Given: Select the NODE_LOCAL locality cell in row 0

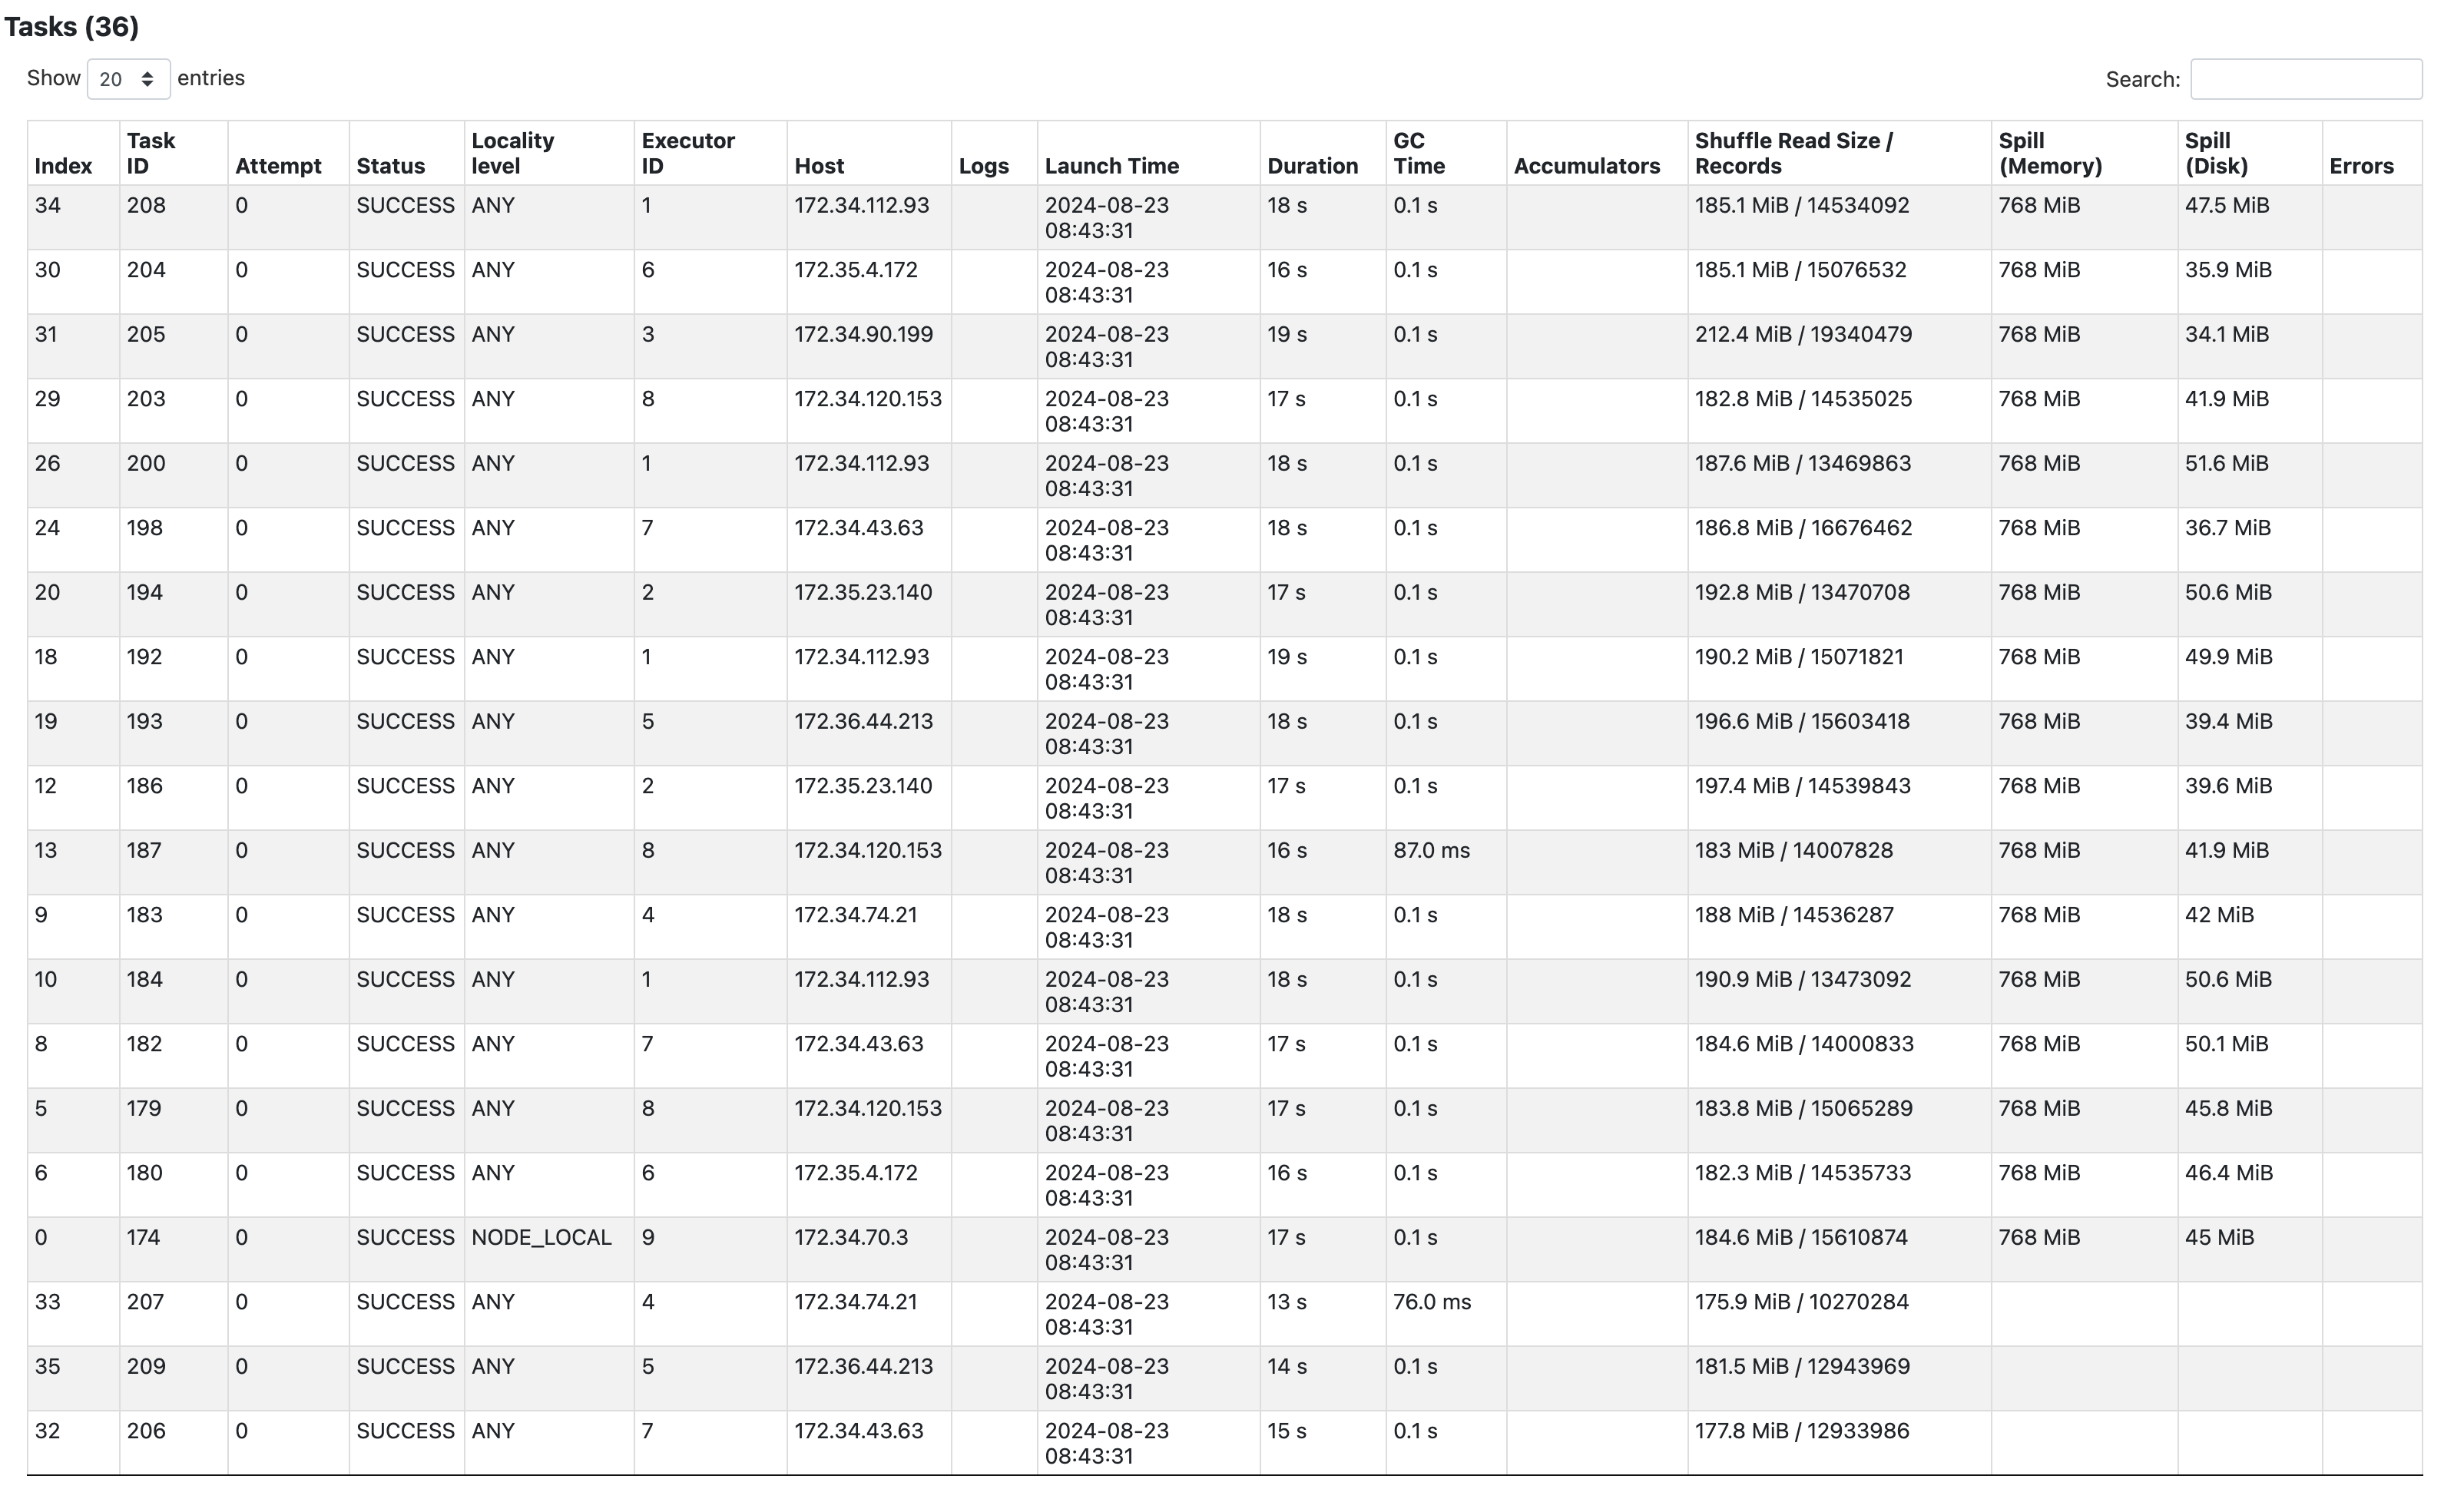Looking at the screenshot, I should pyautogui.click(x=541, y=1237).
